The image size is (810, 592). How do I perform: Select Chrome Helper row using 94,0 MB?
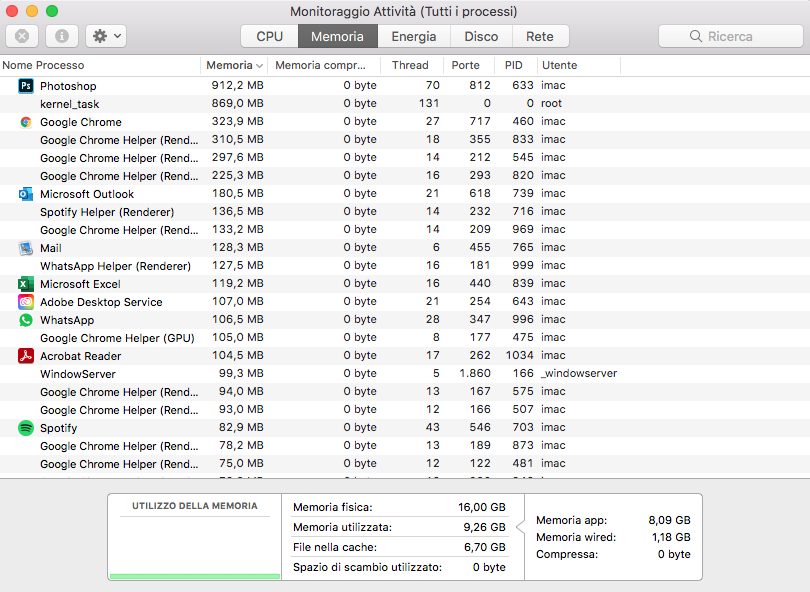[x=405, y=392]
